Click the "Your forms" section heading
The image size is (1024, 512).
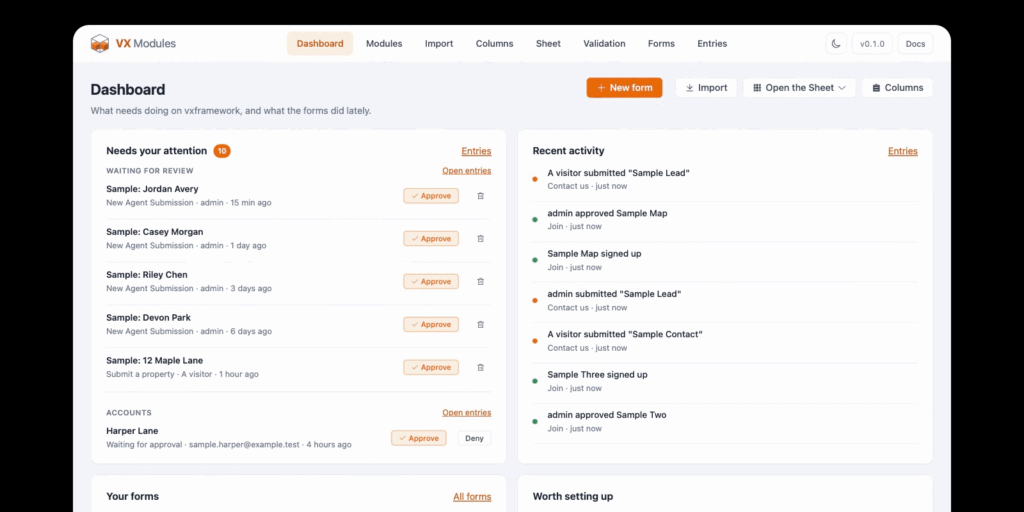tap(133, 496)
